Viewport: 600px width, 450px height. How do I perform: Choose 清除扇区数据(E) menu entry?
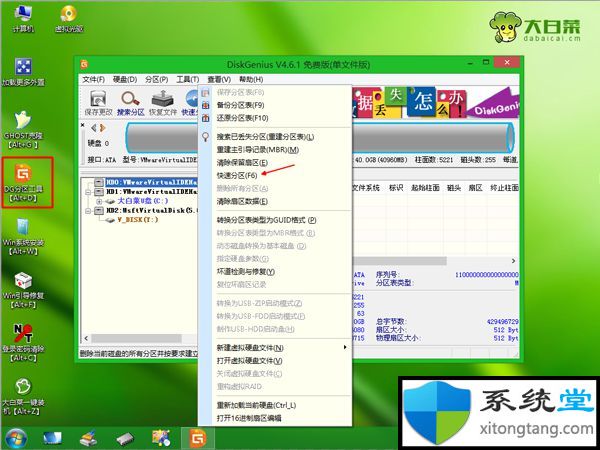click(x=275, y=201)
